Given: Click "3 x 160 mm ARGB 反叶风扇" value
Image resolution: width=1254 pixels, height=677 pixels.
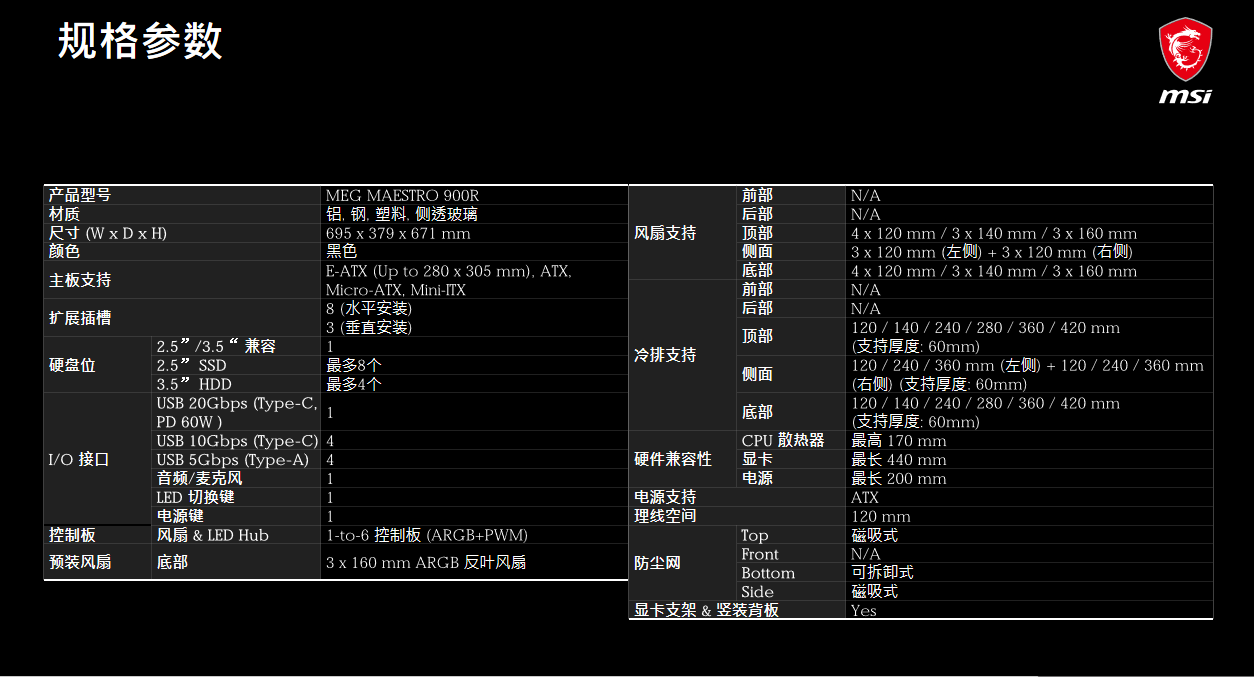Looking at the screenshot, I should pos(426,562).
